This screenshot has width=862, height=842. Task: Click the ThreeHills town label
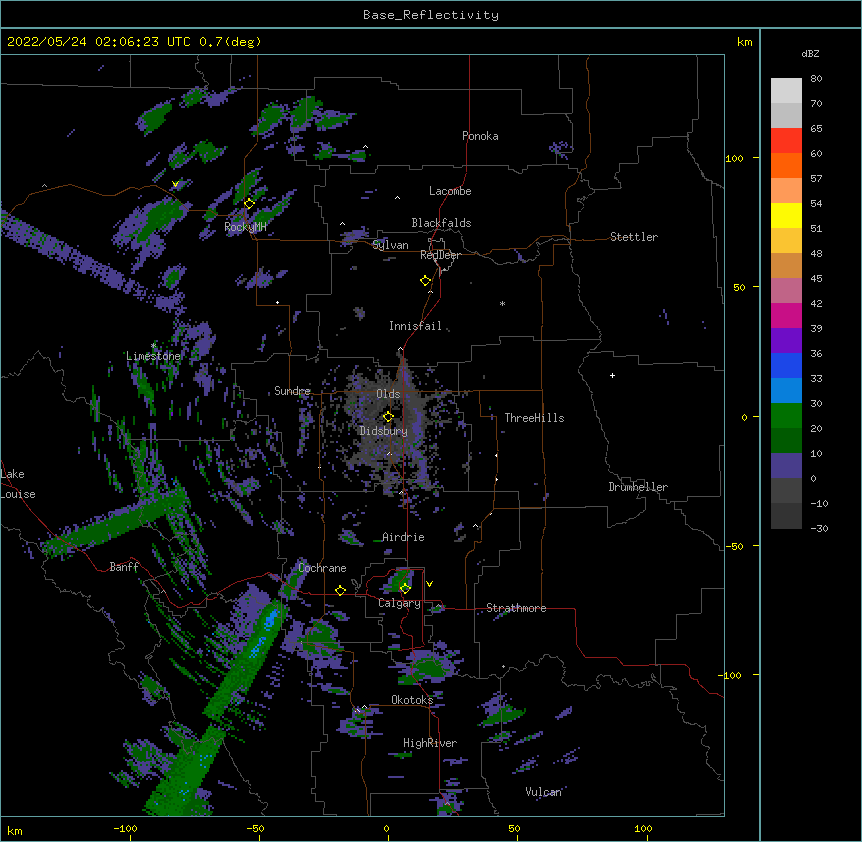534,418
